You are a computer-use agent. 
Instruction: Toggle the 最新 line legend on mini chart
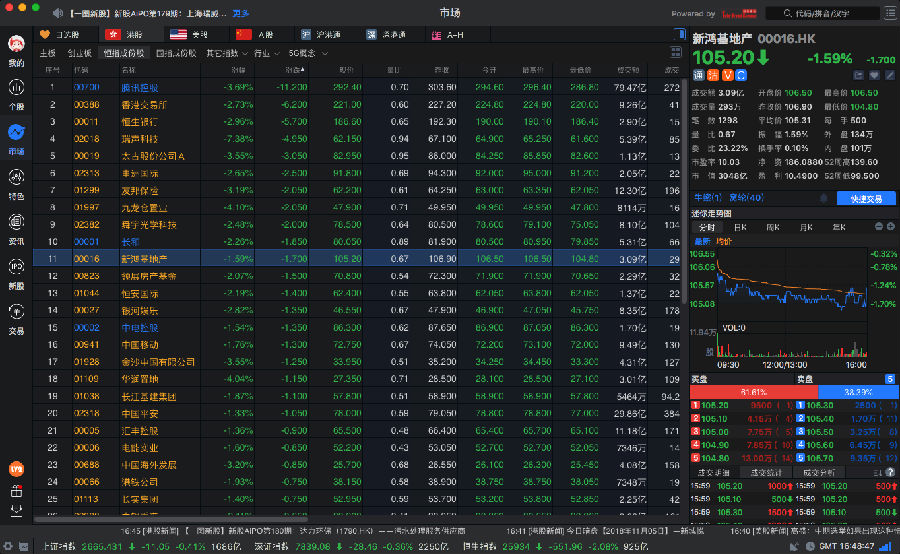[703, 242]
